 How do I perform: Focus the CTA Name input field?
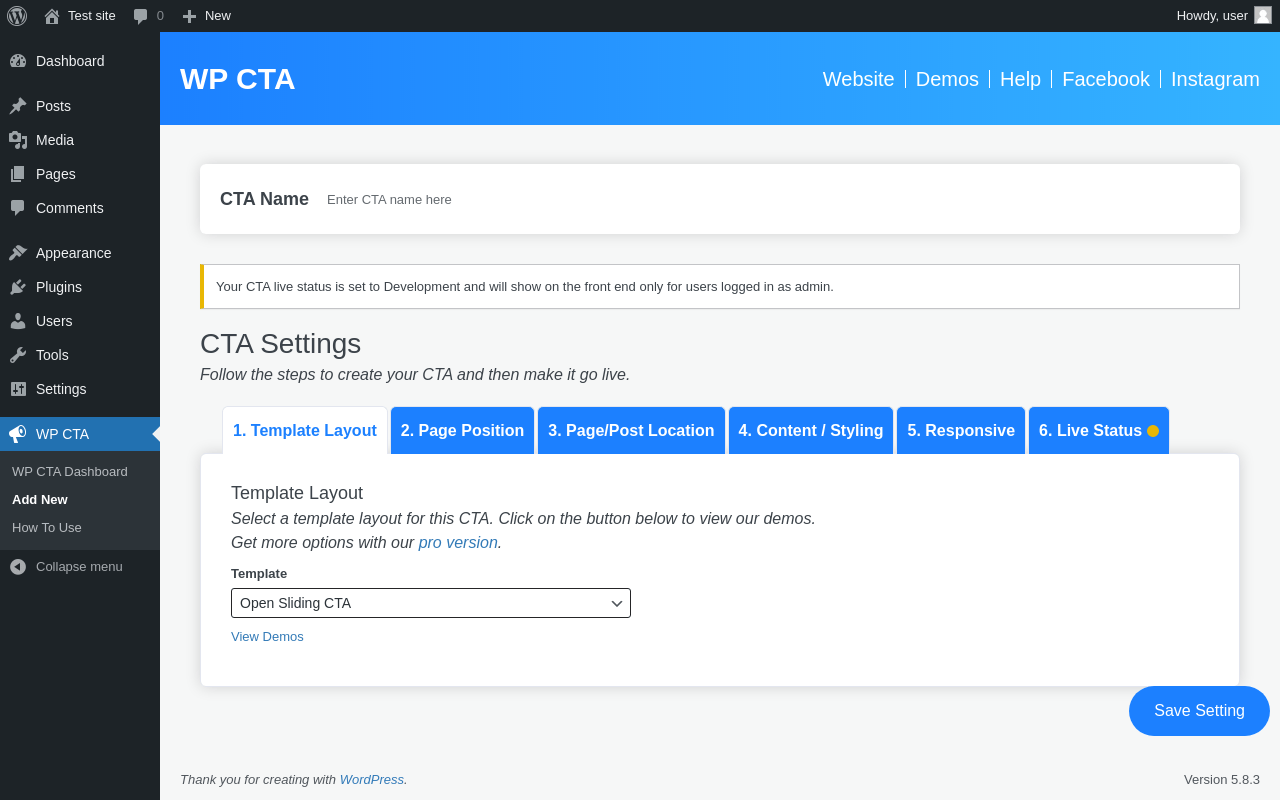(x=772, y=199)
